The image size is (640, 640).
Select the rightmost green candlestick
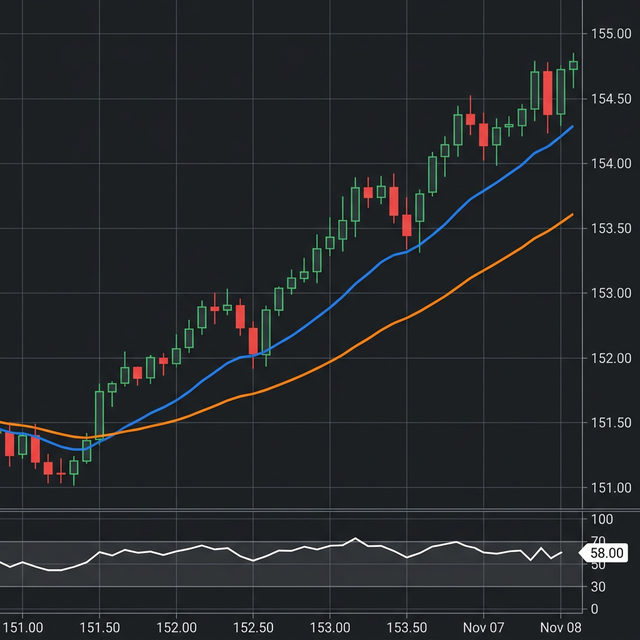[x=573, y=65]
